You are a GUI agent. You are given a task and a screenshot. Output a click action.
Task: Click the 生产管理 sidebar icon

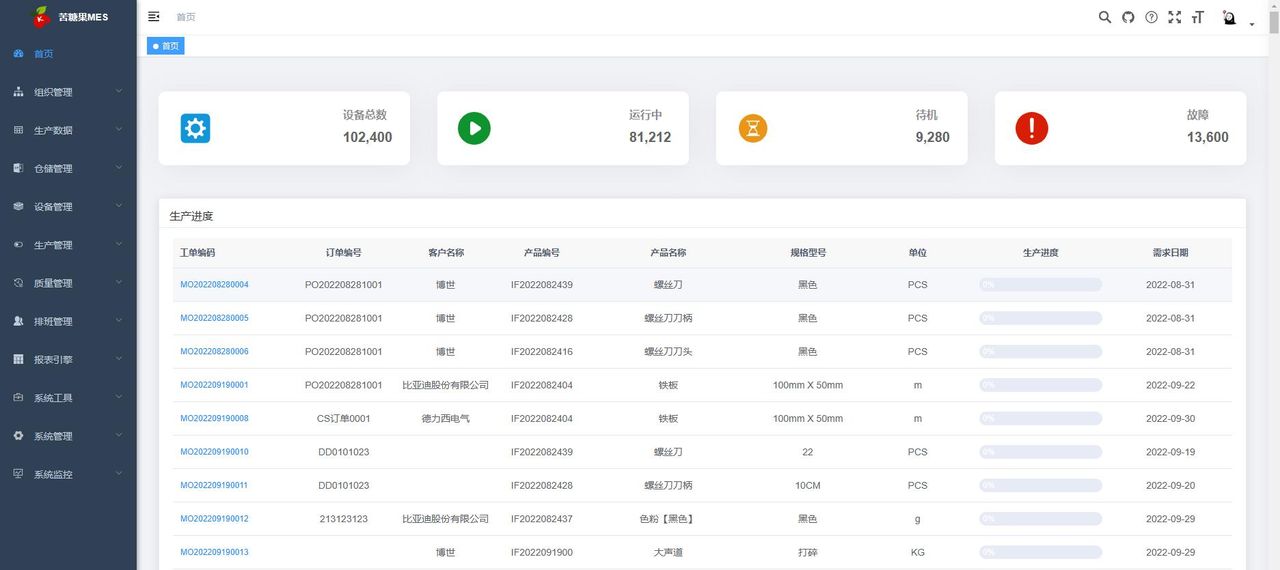pyautogui.click(x=18, y=245)
